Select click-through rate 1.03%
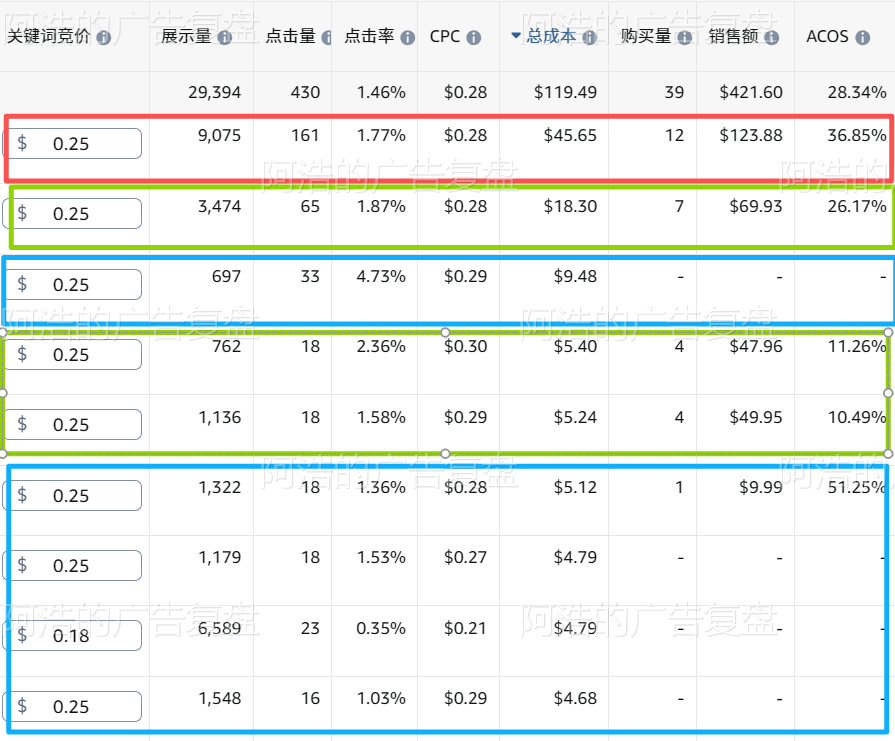This screenshot has height=741, width=895. [381, 699]
